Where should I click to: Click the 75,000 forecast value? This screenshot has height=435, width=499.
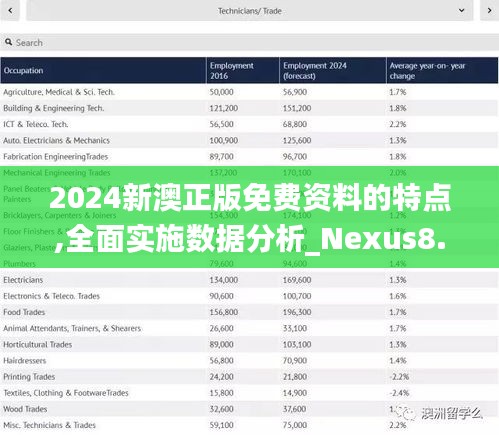coord(295,425)
